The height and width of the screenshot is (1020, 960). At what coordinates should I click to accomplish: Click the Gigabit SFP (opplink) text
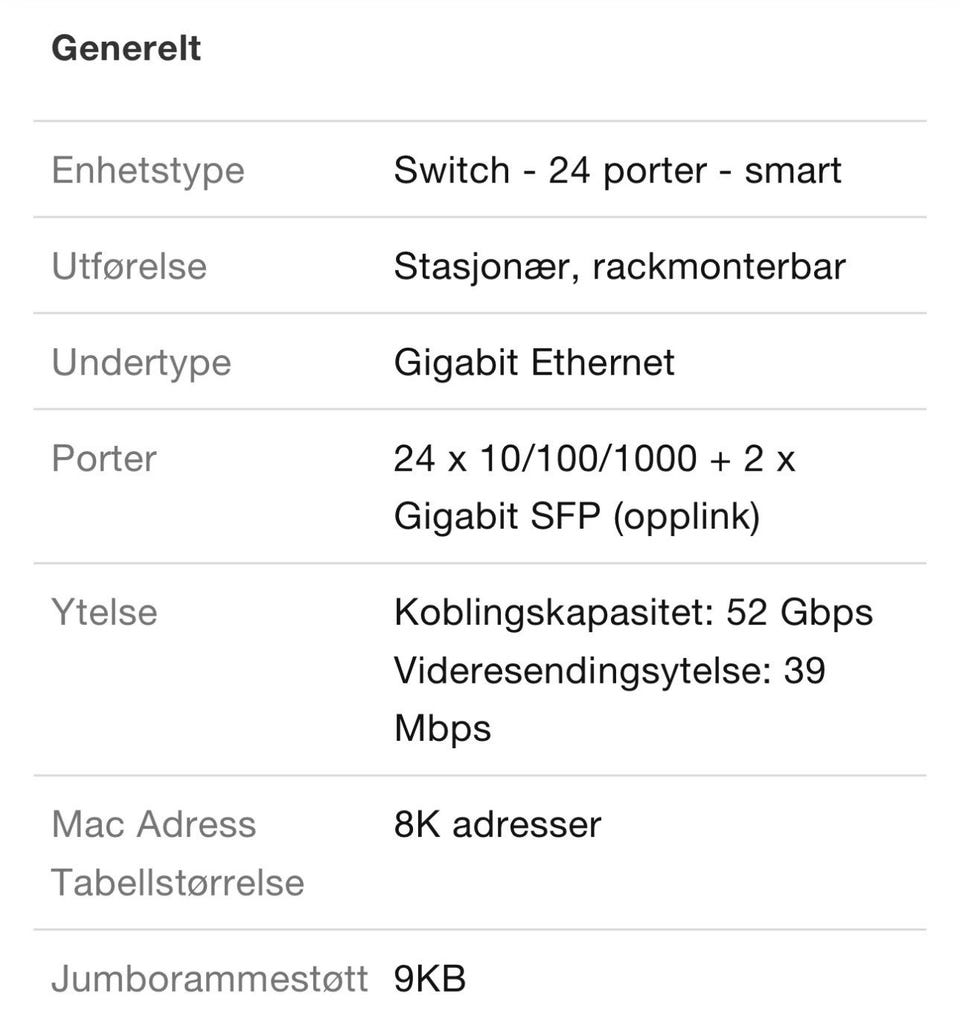pyautogui.click(x=577, y=517)
